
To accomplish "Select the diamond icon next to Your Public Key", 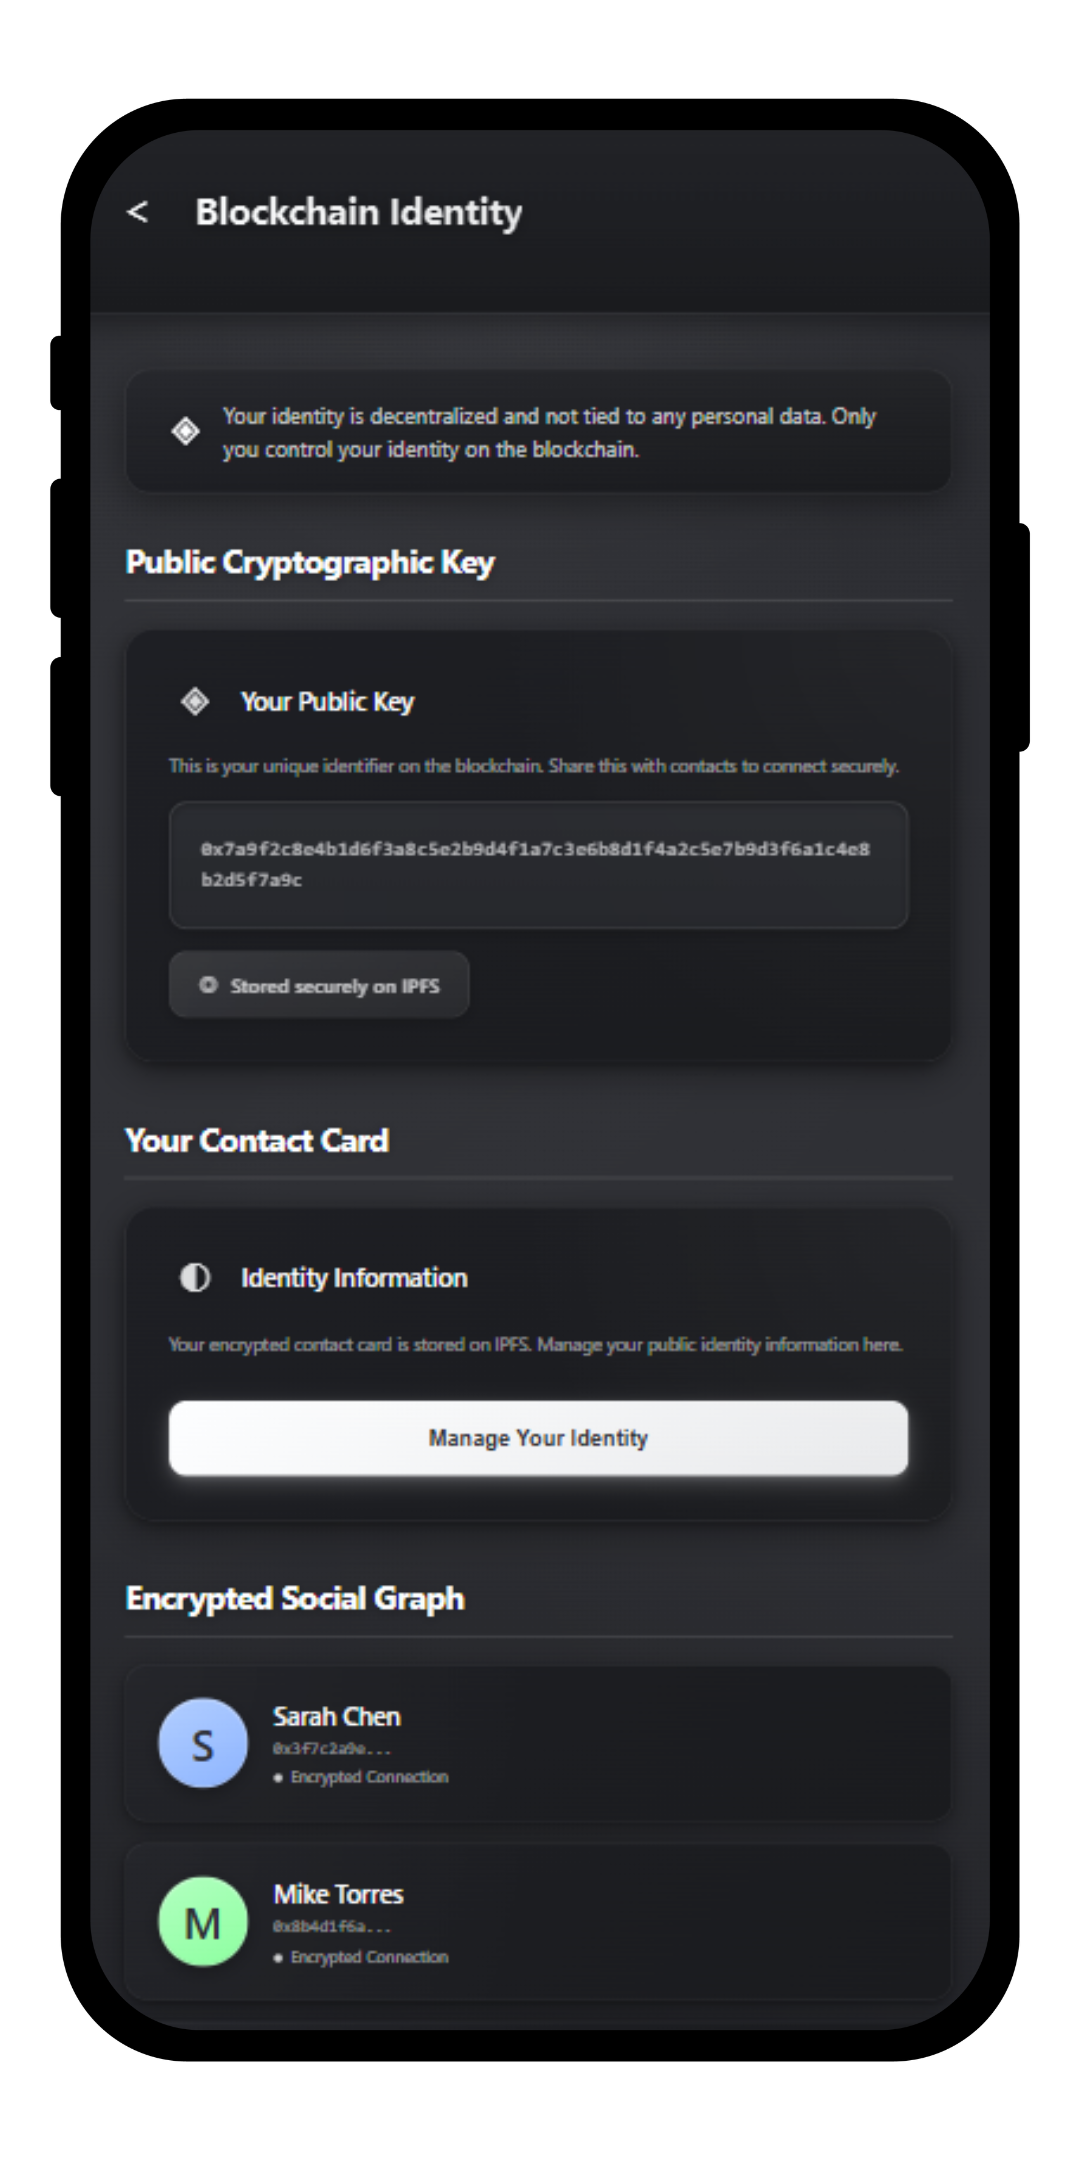I will click(196, 701).
